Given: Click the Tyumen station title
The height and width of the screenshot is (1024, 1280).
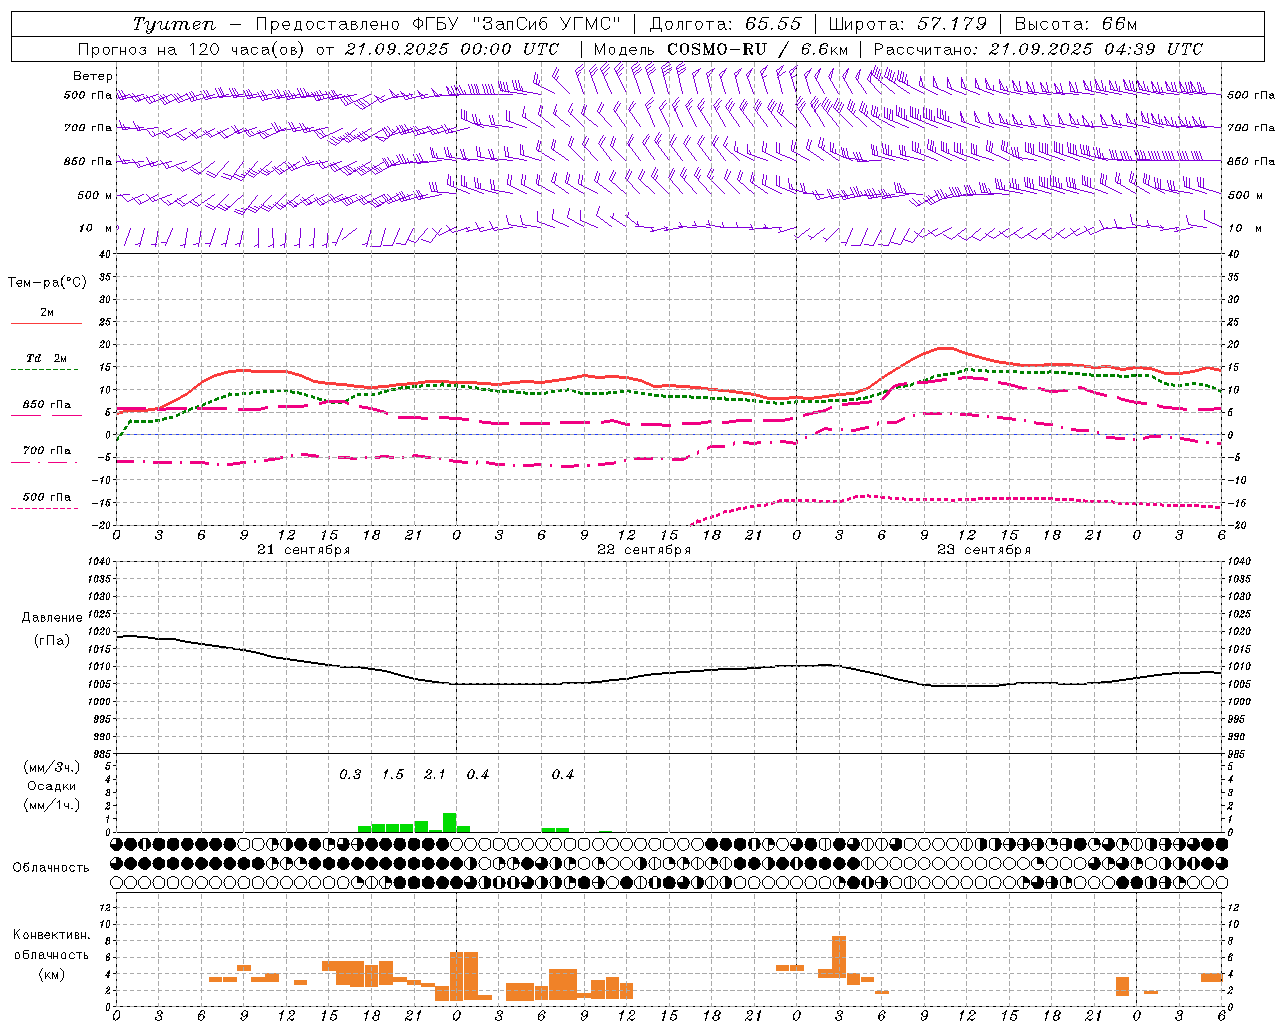Looking at the screenshot, I should coord(174,24).
